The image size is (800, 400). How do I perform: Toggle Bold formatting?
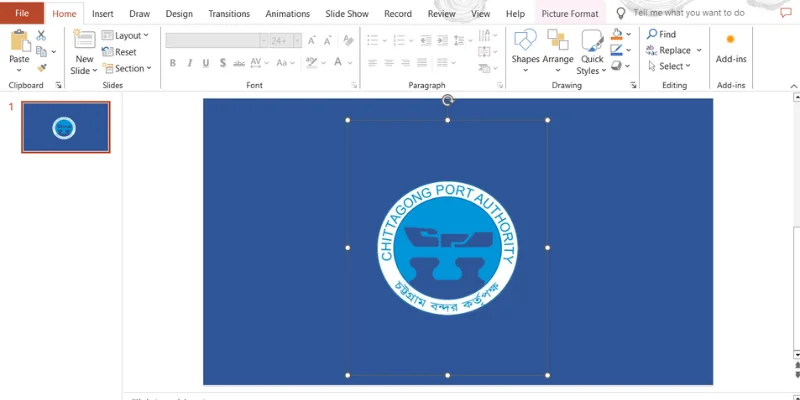pyautogui.click(x=172, y=63)
